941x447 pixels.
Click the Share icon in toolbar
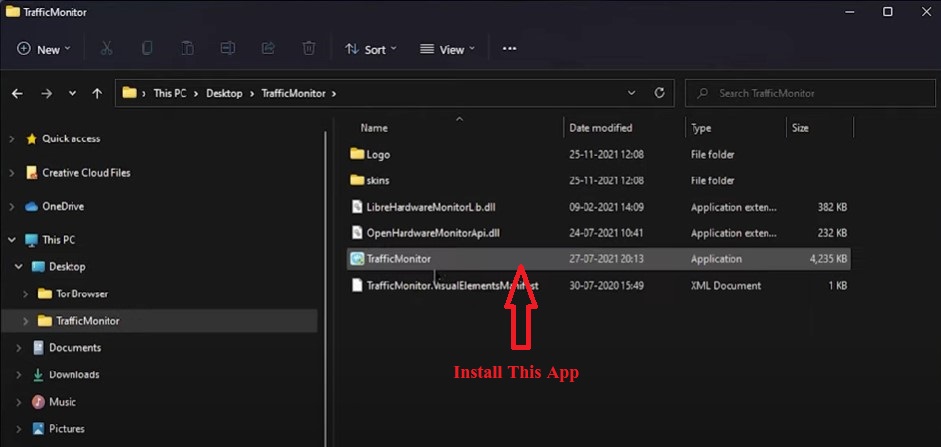pos(268,49)
